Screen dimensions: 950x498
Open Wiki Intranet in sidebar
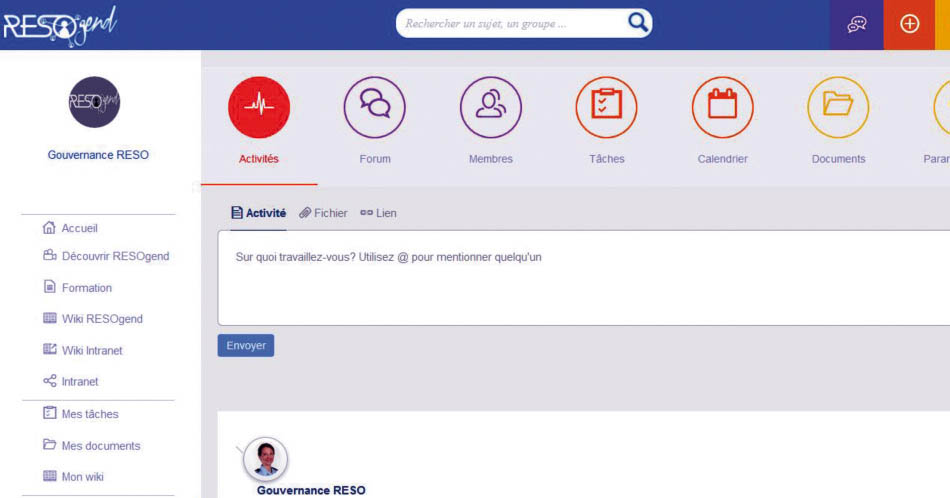click(x=82, y=350)
